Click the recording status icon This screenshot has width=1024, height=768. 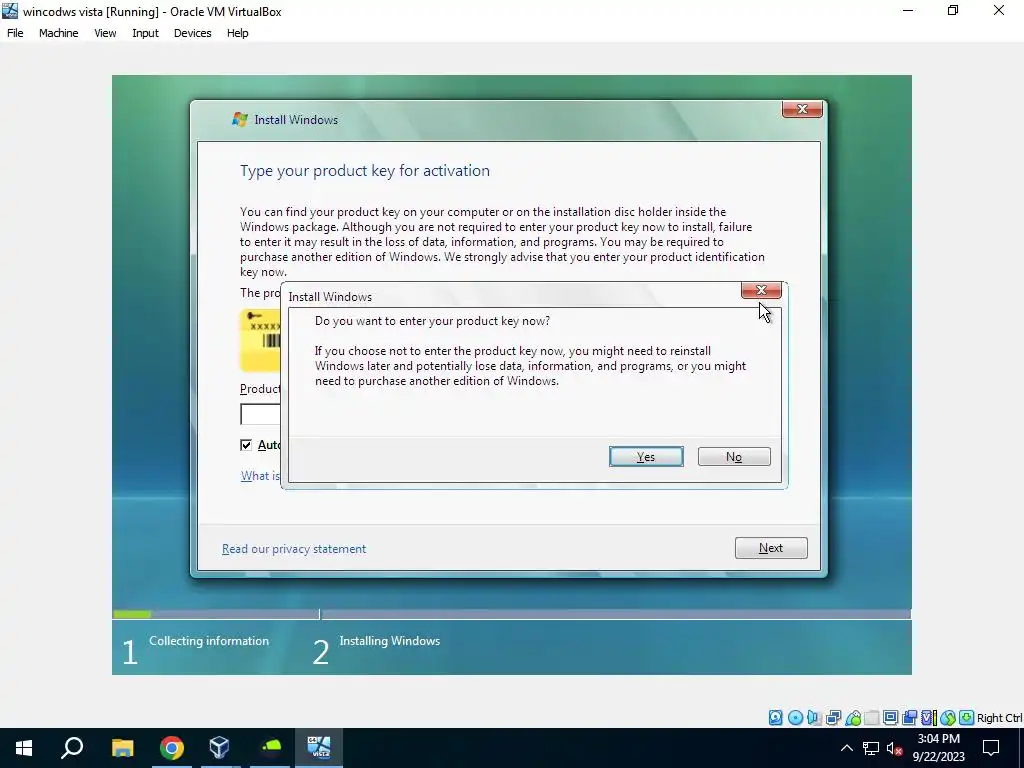click(909, 718)
